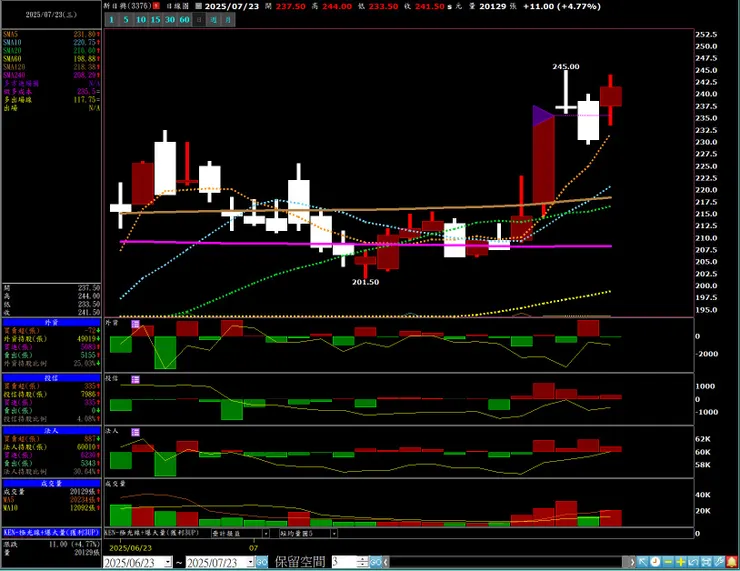Click the date 2025/07/23 box top left

click(51, 15)
